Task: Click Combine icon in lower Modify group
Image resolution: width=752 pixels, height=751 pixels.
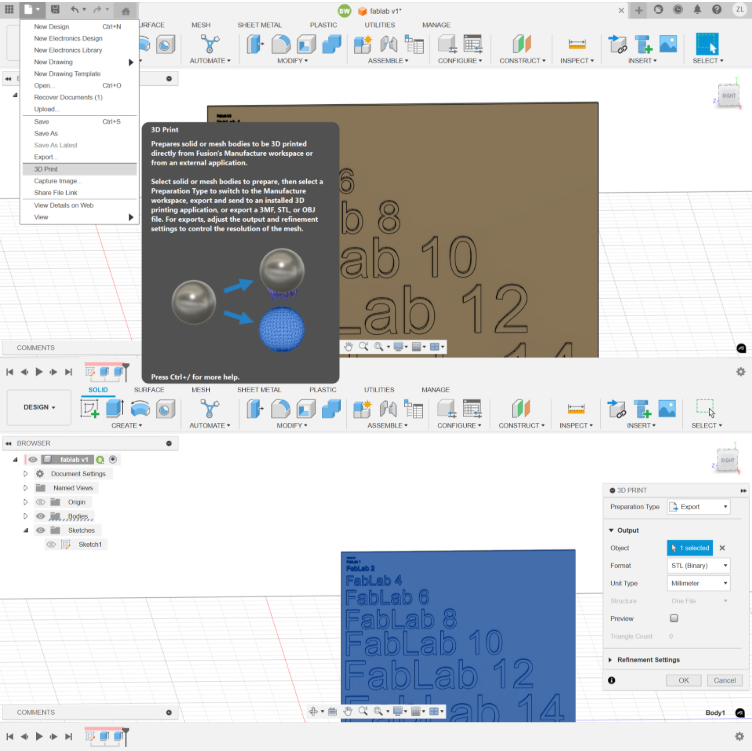Action: click(x=331, y=409)
